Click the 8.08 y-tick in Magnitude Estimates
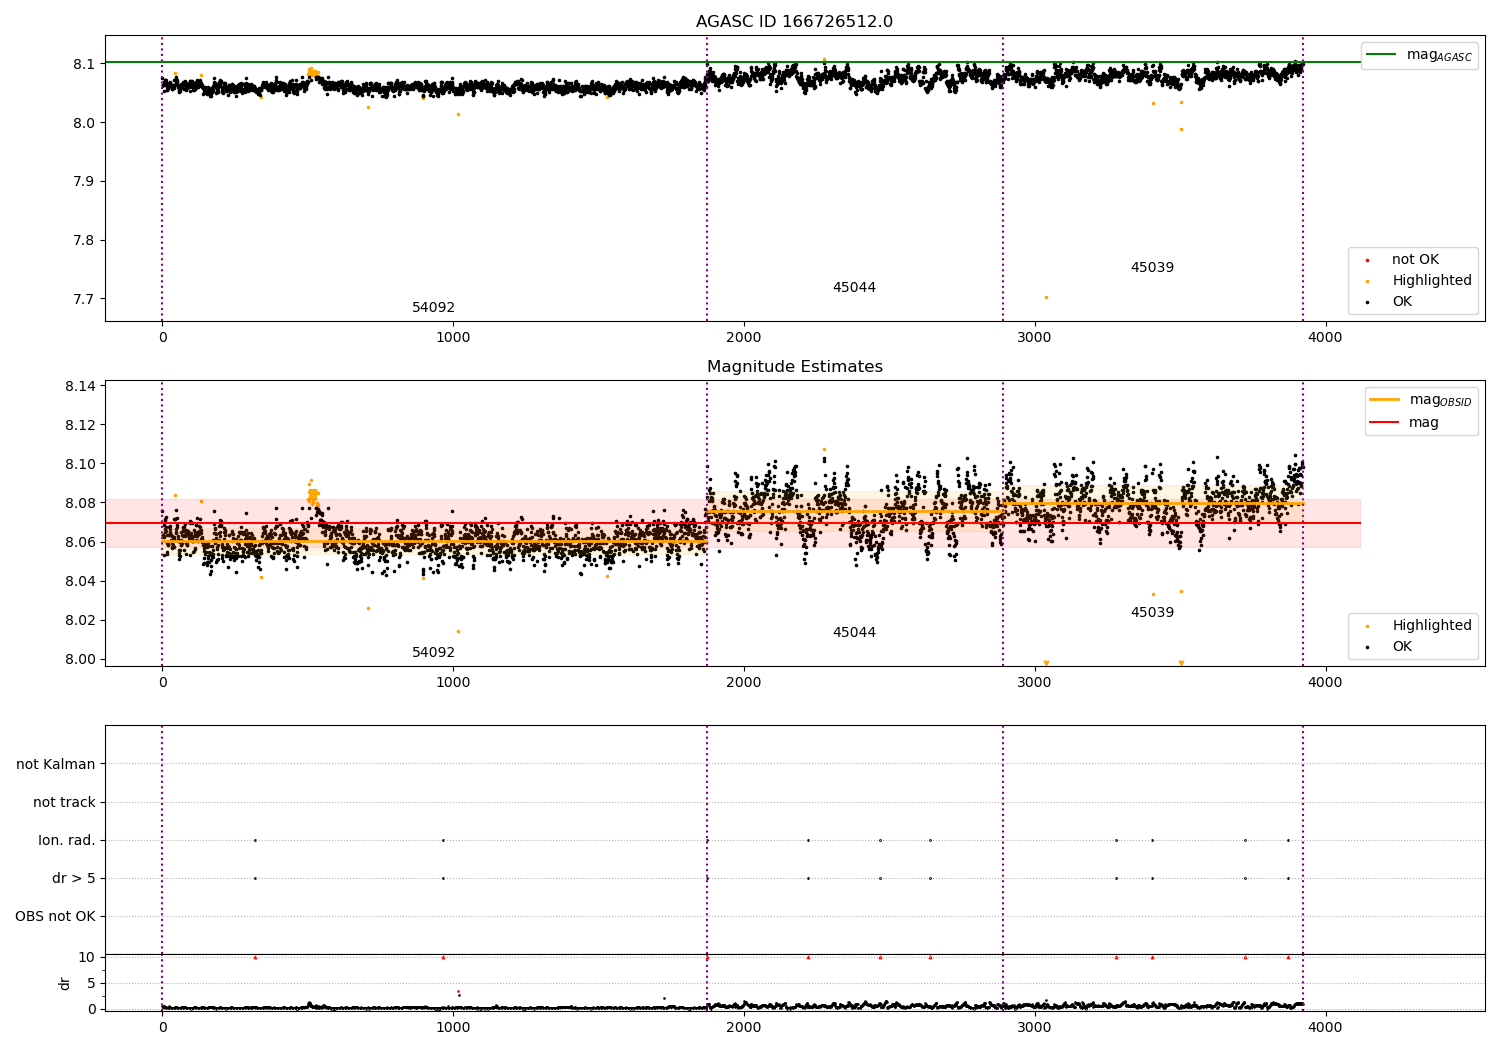 tap(80, 504)
